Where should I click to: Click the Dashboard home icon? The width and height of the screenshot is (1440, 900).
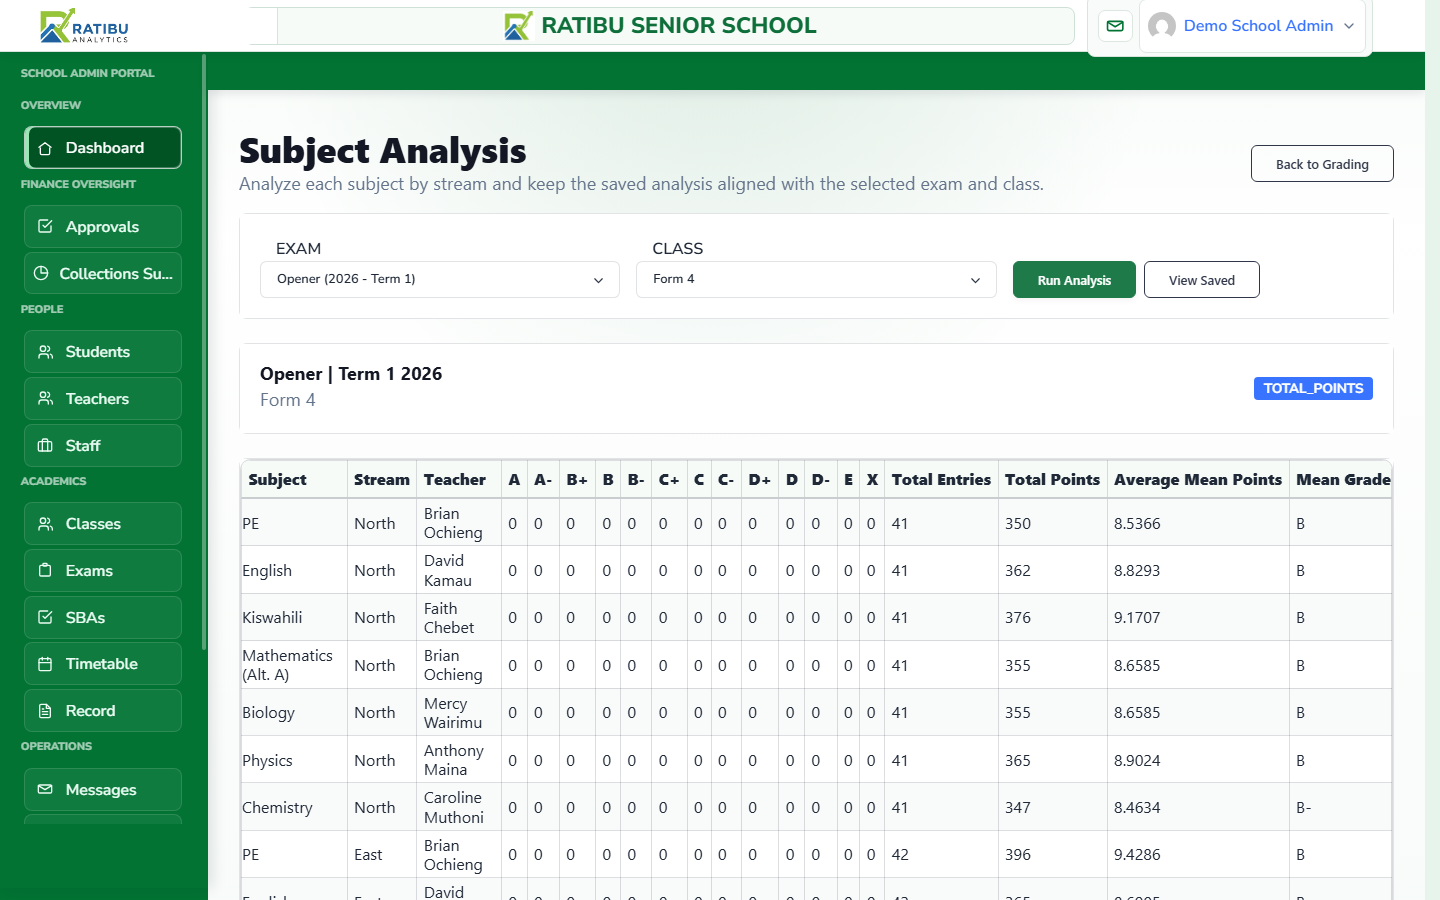point(45,148)
